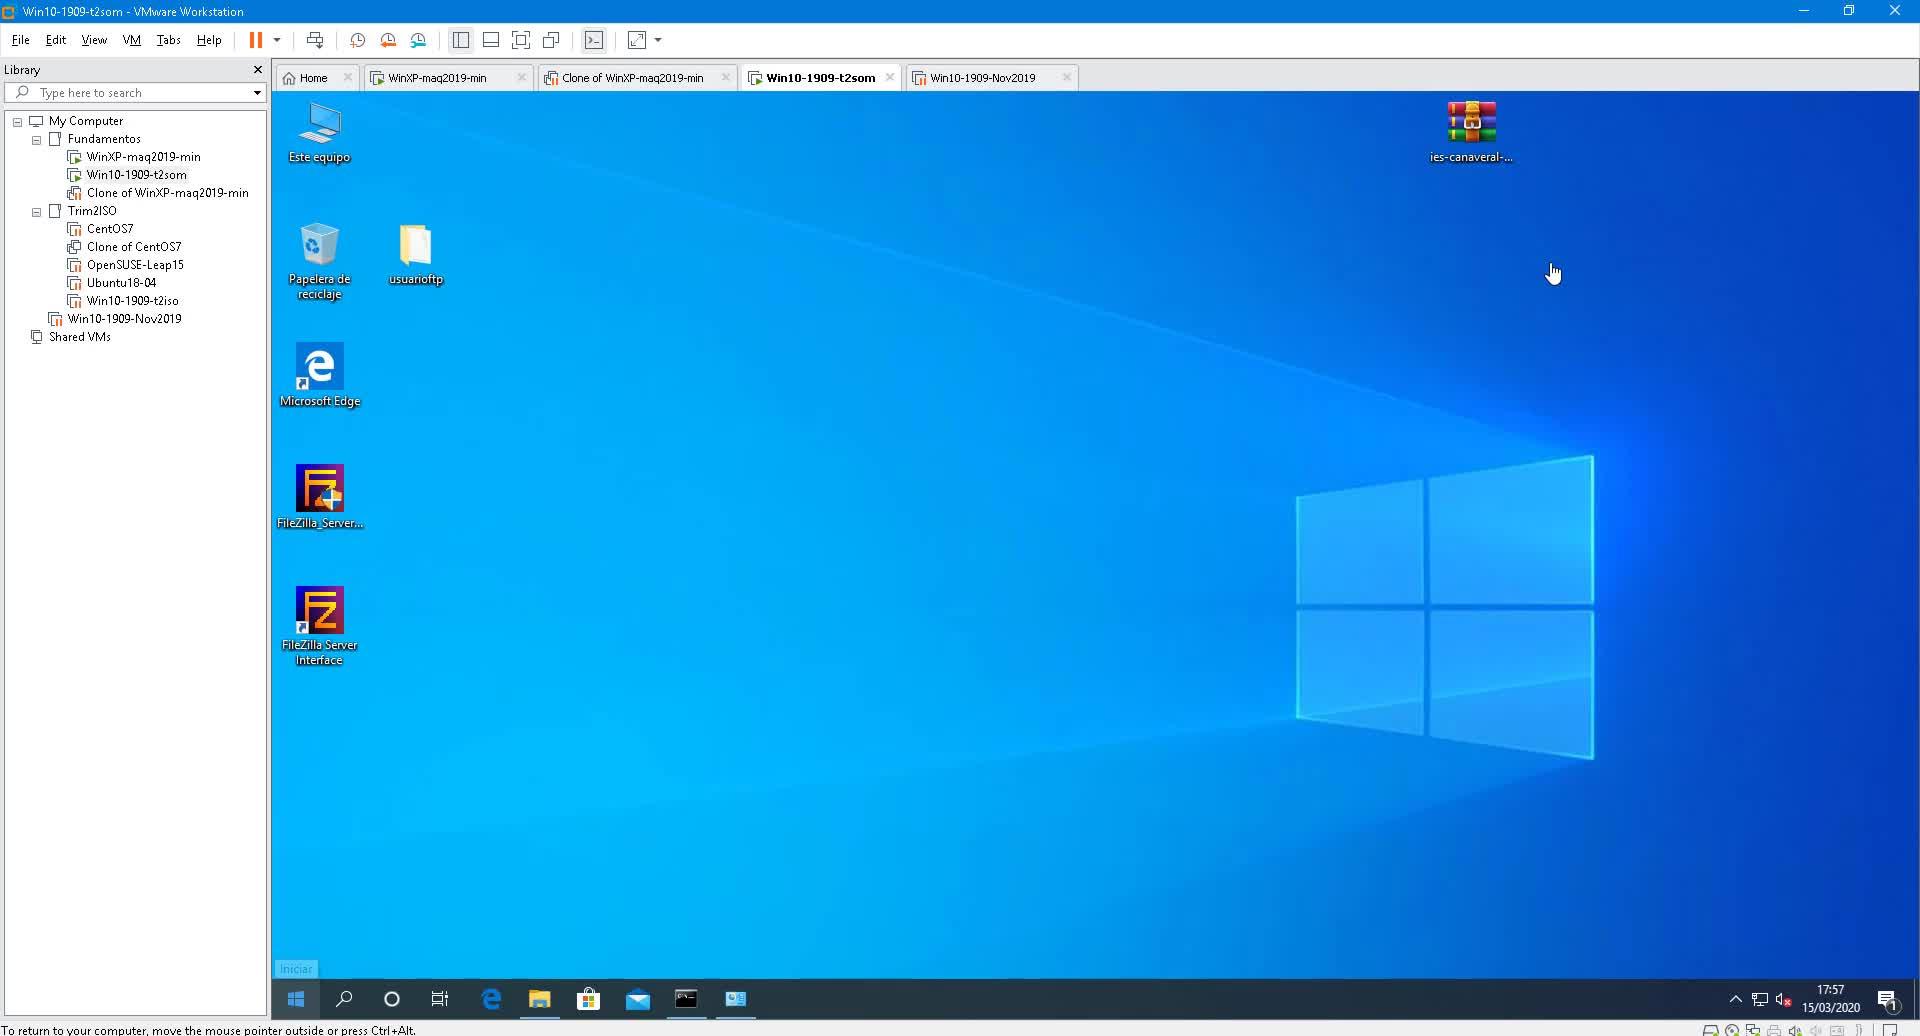
Task: Select the usuarioftp folder on the desktop
Action: coord(415,255)
